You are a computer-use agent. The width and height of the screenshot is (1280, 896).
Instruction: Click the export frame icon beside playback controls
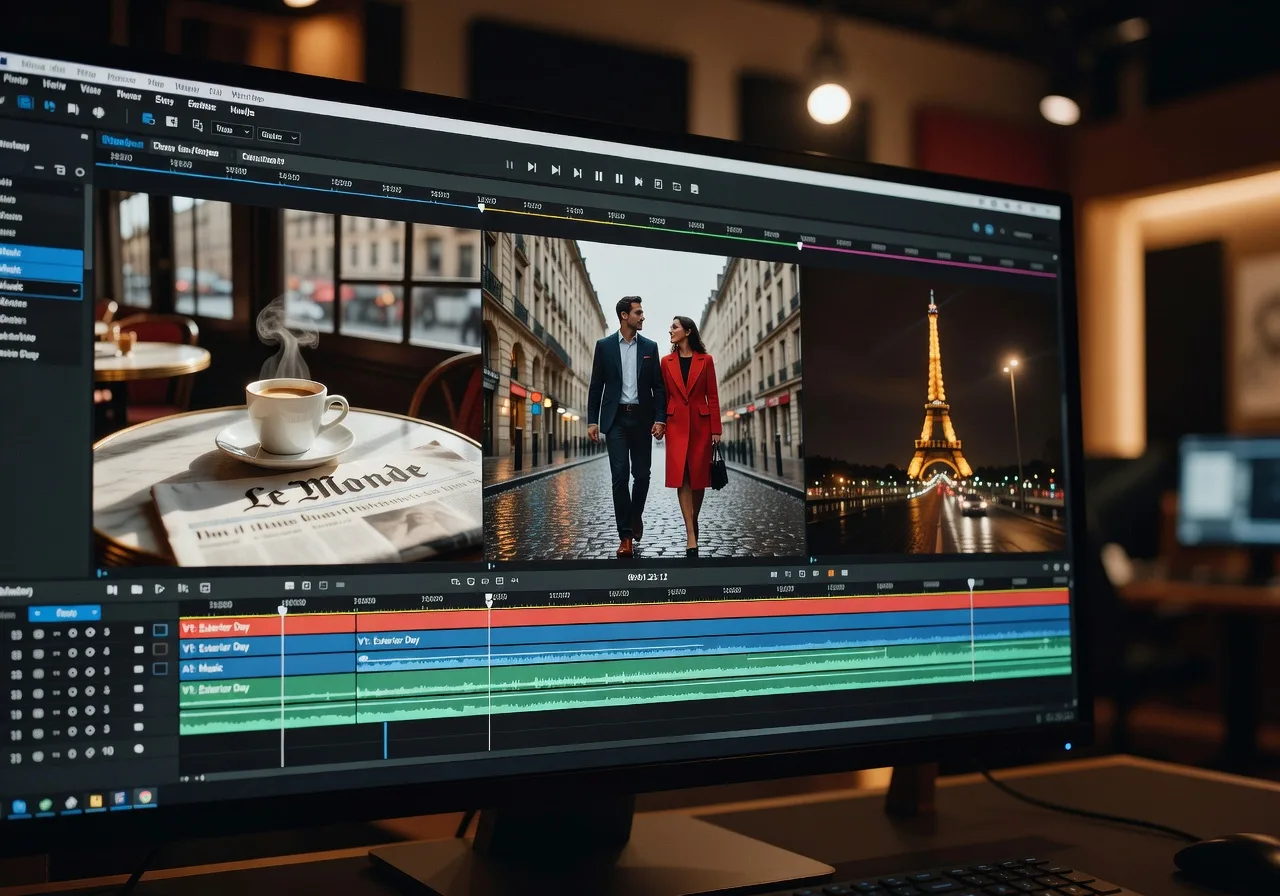tap(678, 185)
